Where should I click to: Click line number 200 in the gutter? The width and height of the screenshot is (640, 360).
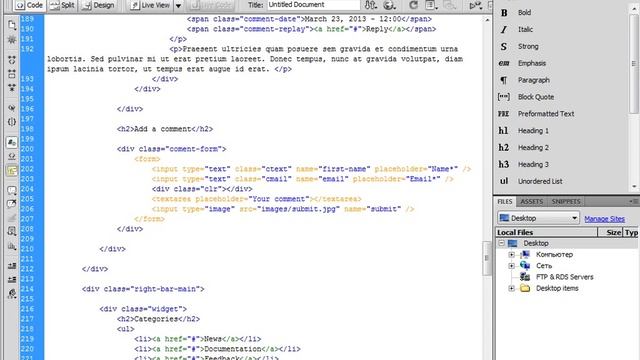coord(27,149)
